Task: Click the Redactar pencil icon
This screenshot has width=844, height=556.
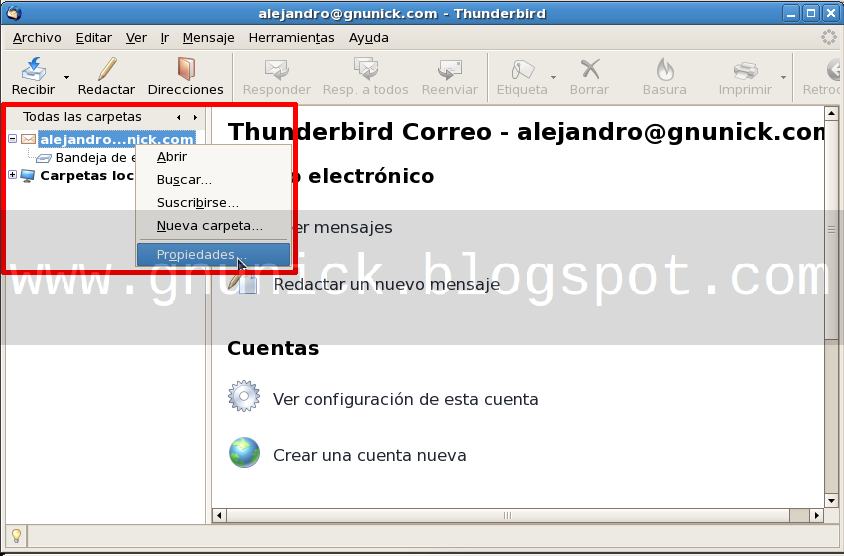Action: point(107,69)
